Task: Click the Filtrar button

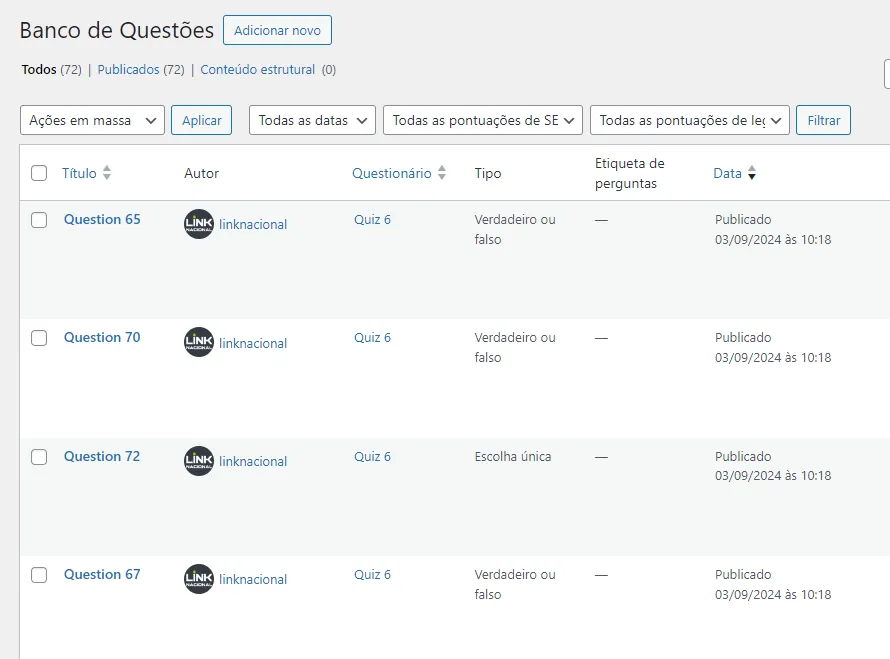Action: pos(823,120)
